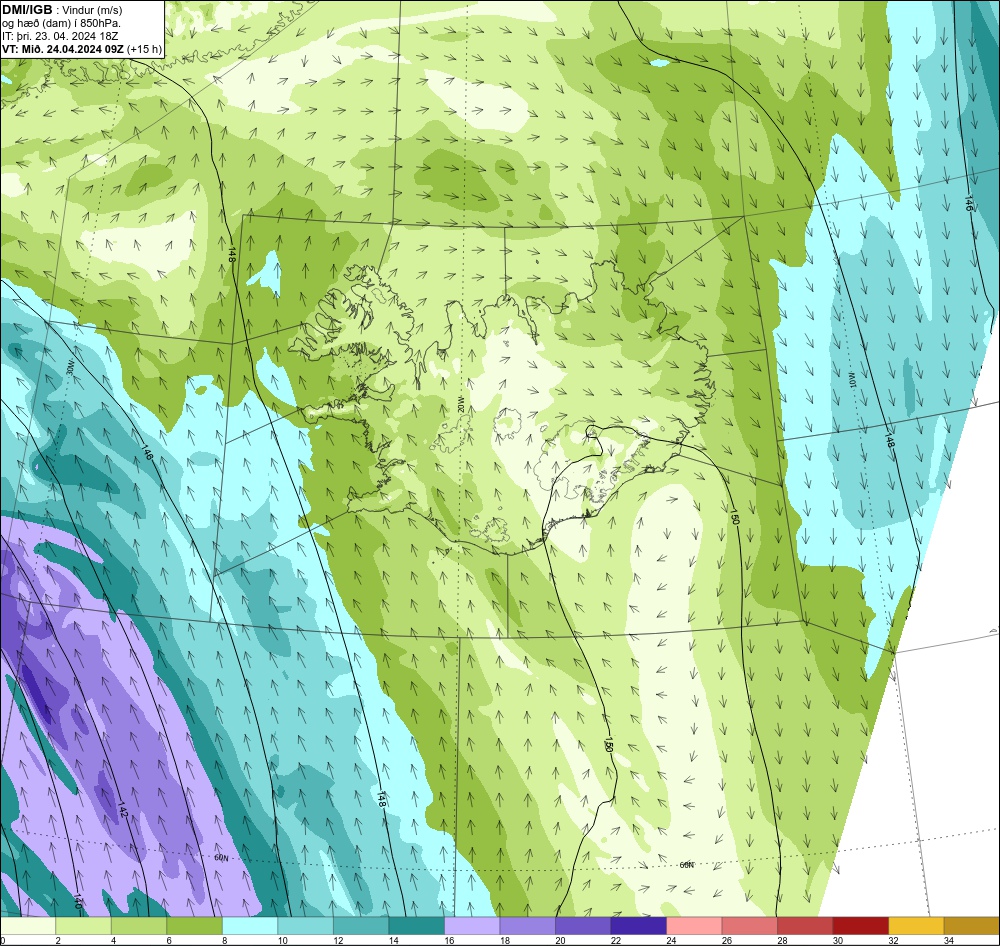Click the '10W' meridian label
This screenshot has width=1000, height=946.
pos(851,379)
